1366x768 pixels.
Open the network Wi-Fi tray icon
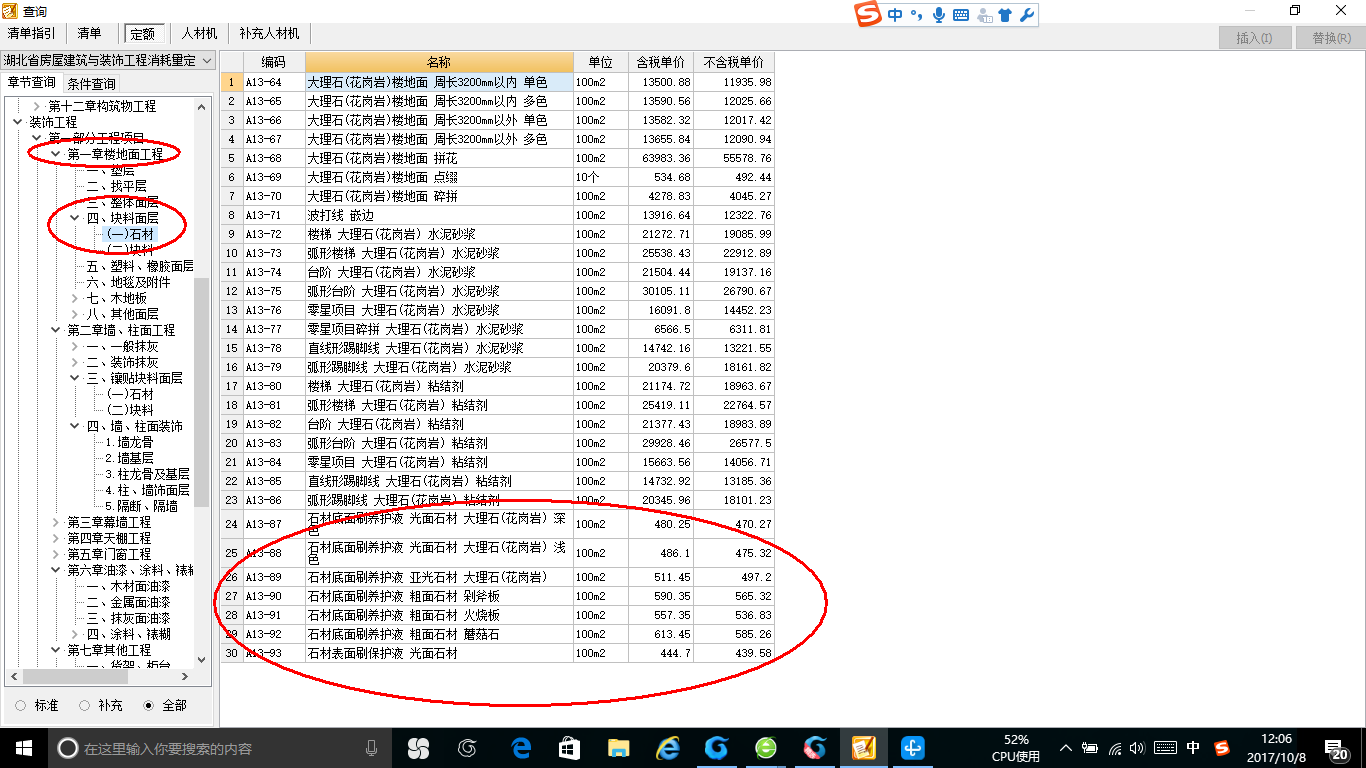[1116, 748]
